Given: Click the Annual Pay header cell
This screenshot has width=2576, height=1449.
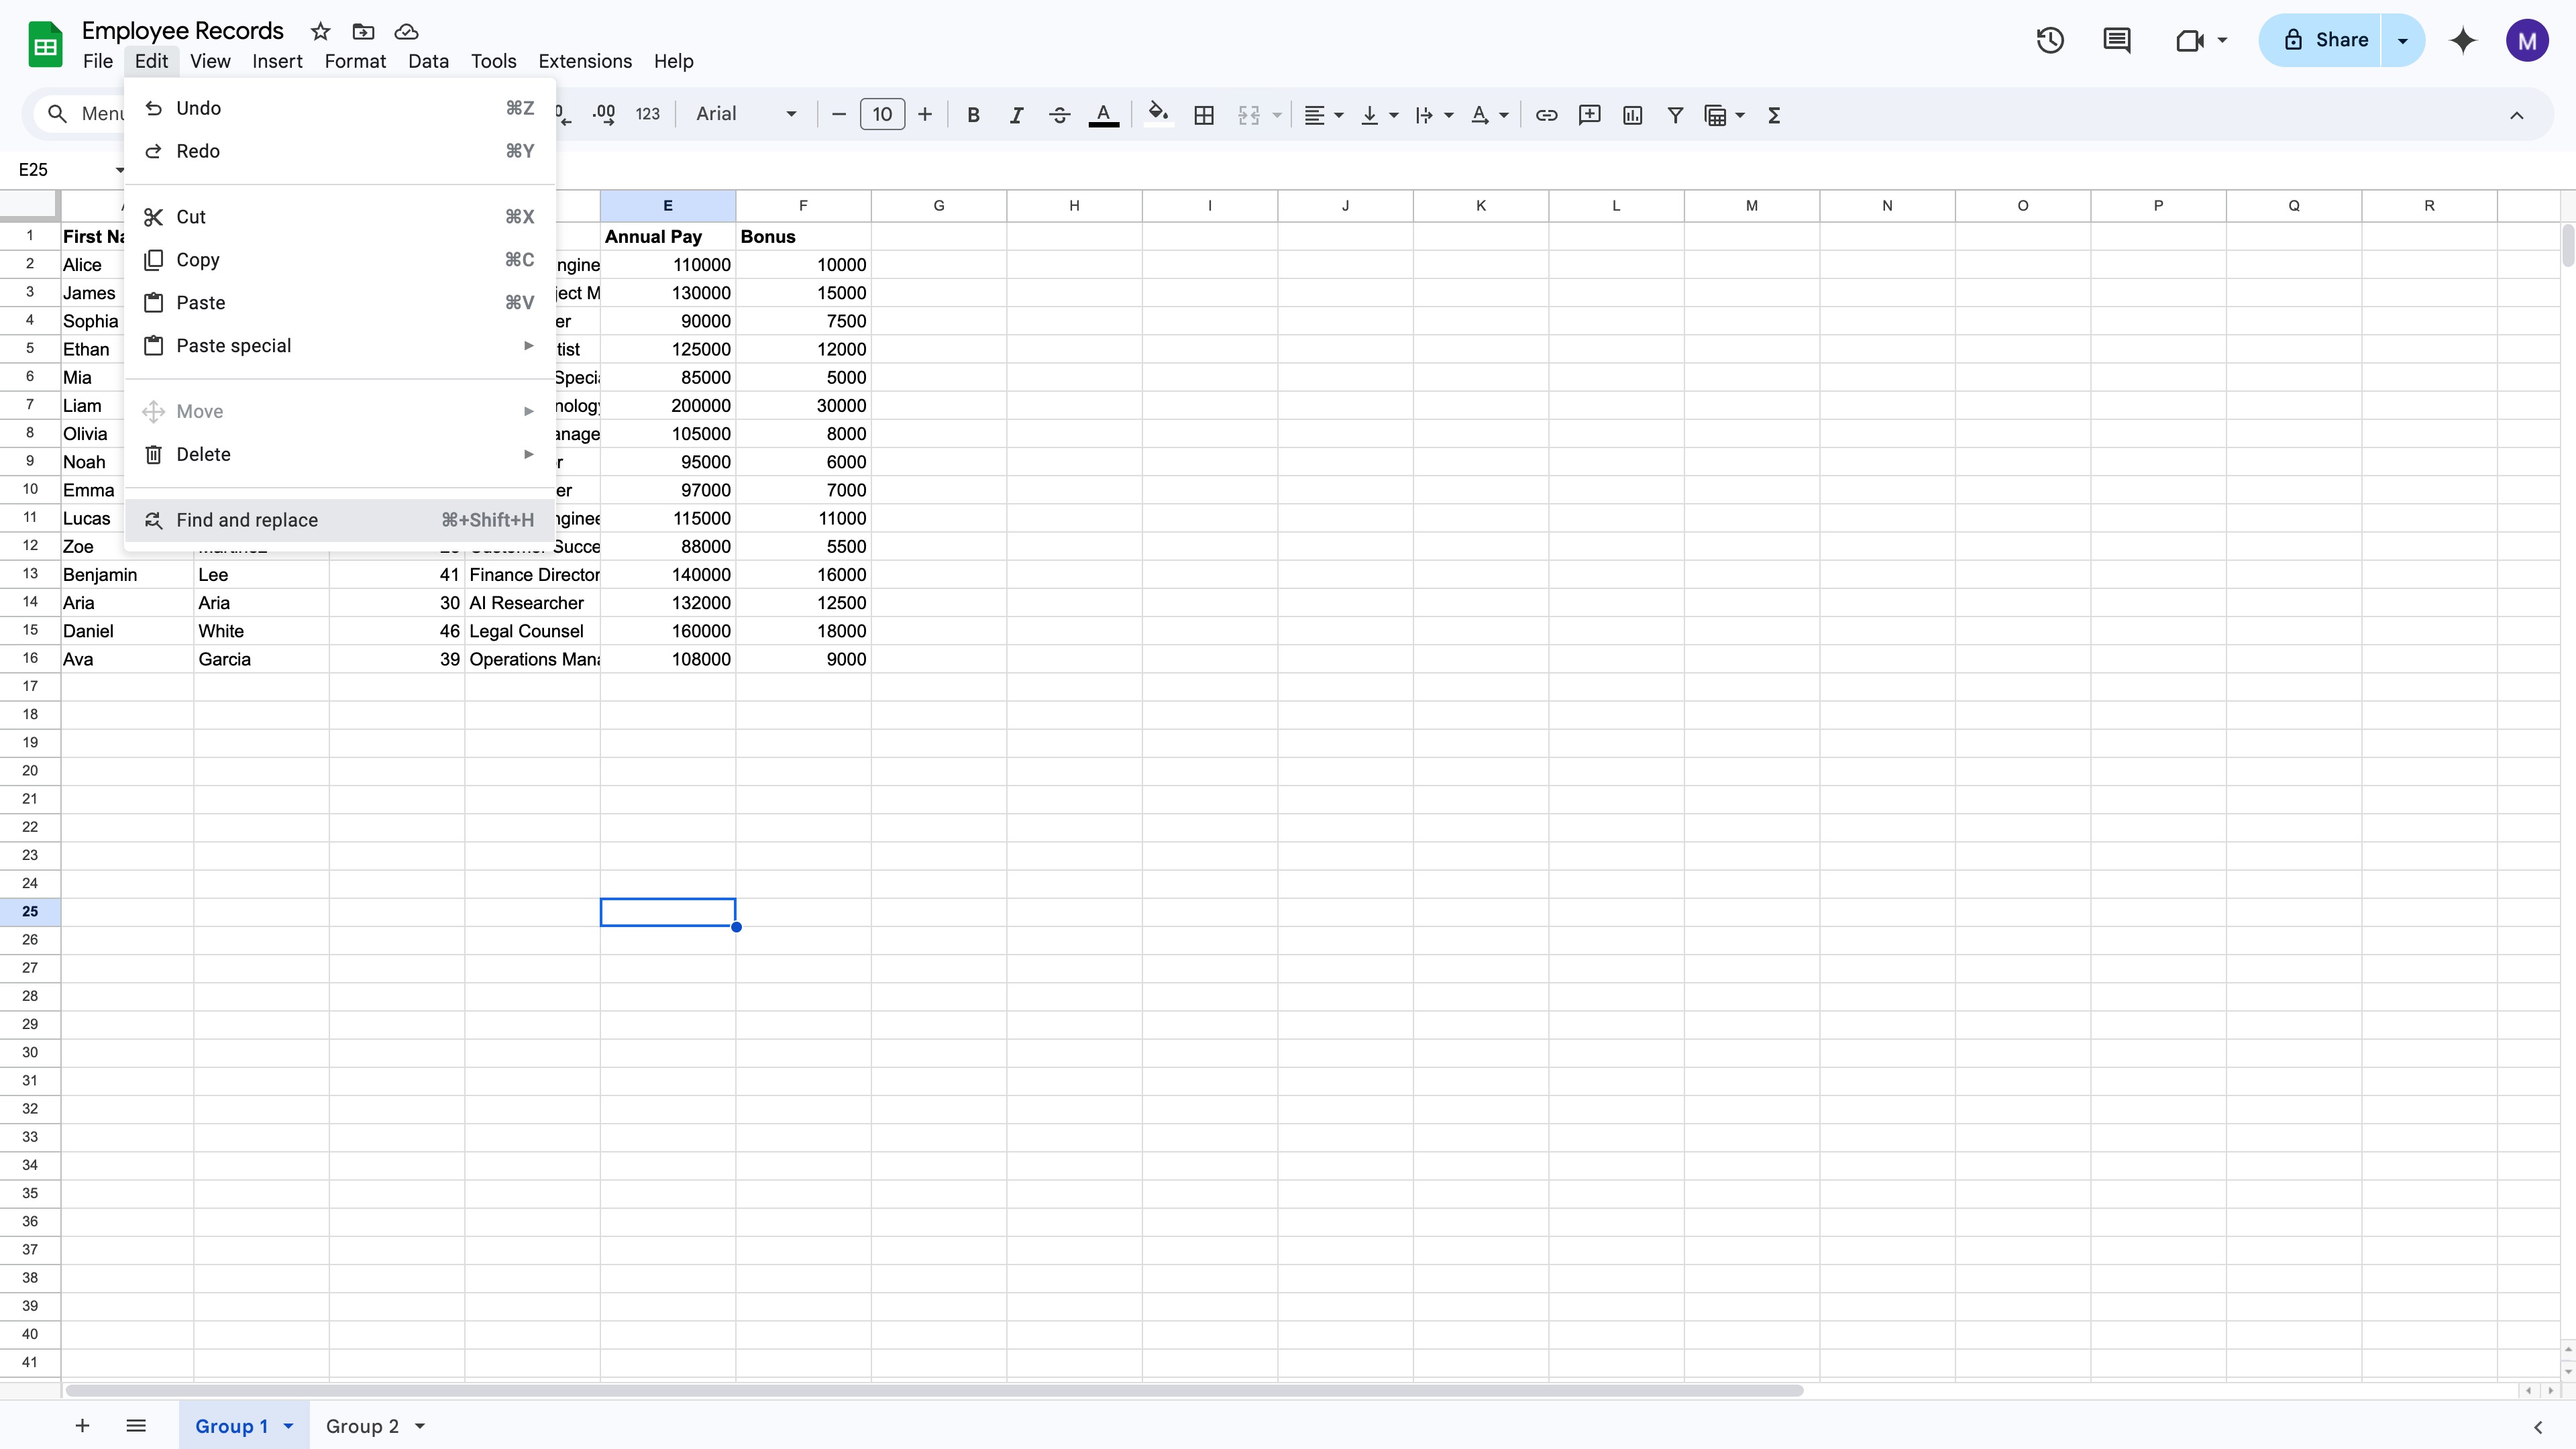Looking at the screenshot, I should point(667,237).
